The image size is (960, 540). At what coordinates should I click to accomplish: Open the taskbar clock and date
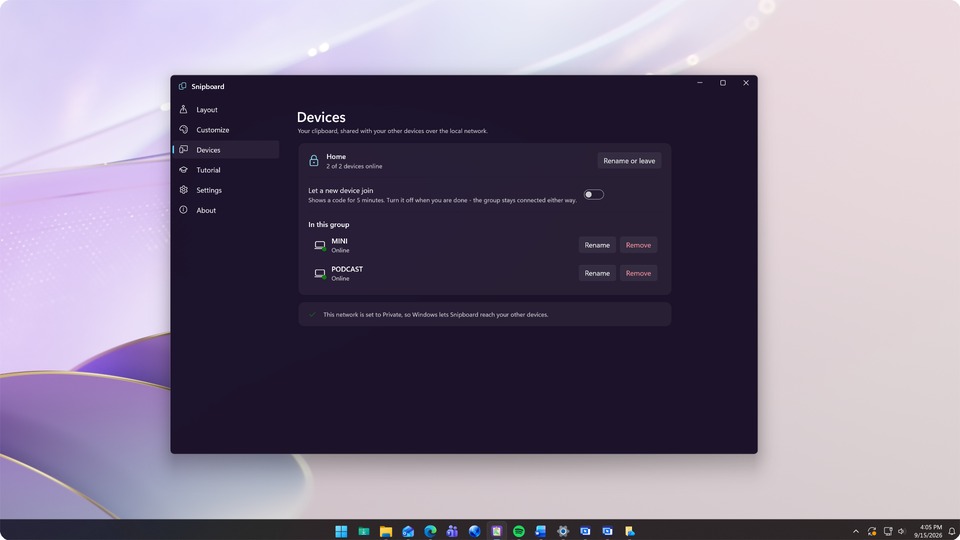[928, 531]
